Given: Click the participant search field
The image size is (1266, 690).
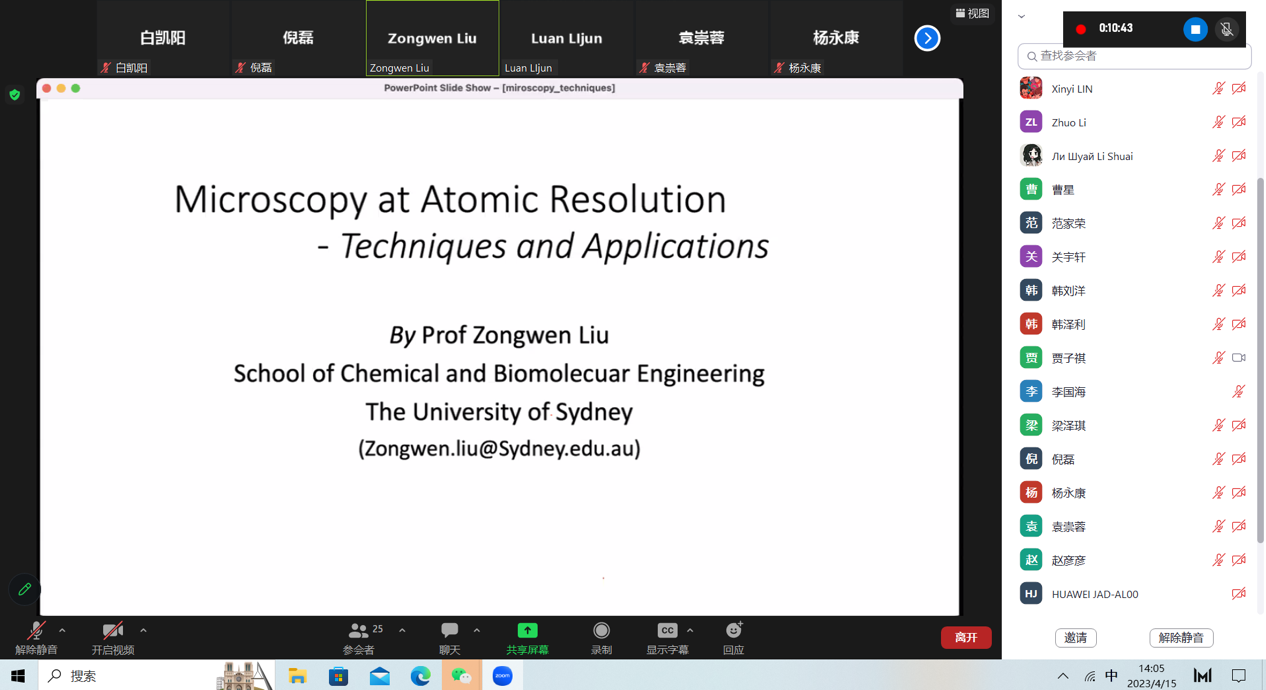Looking at the screenshot, I should pos(1135,56).
